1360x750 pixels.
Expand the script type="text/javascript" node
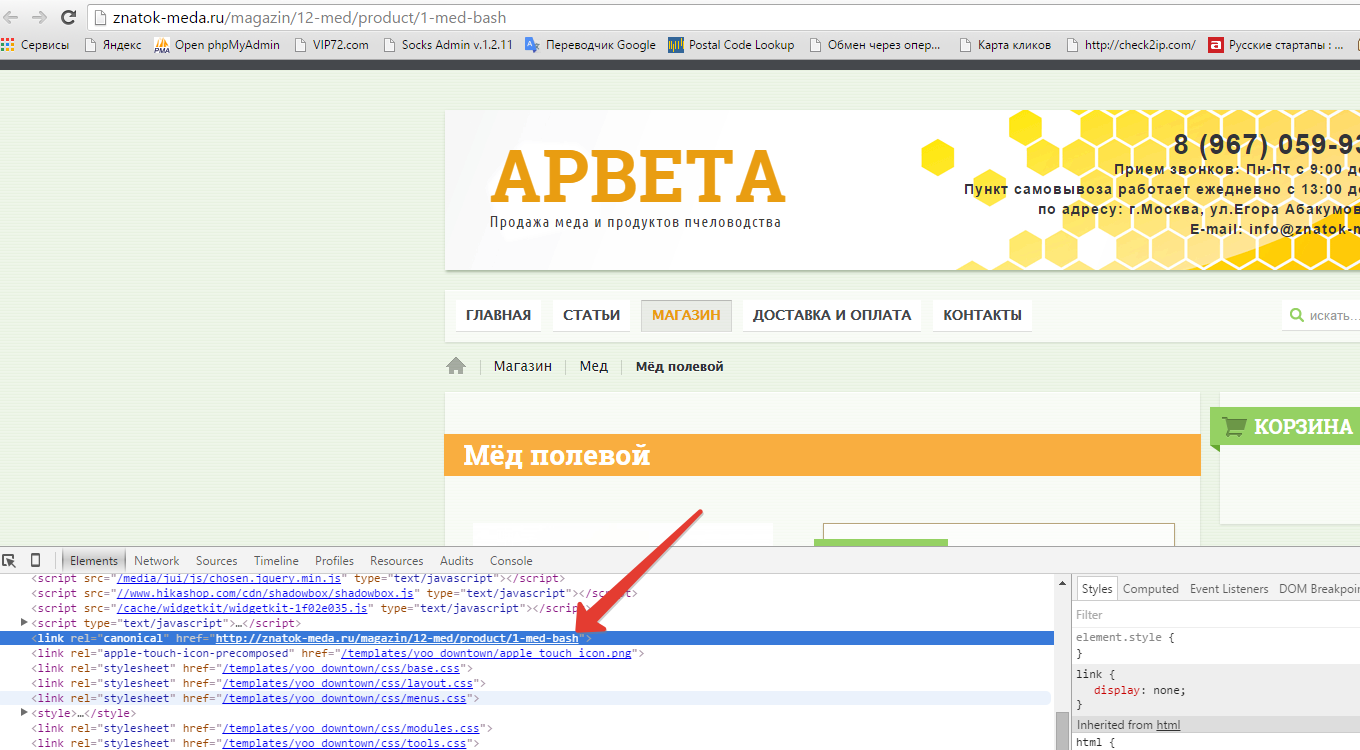coord(25,623)
